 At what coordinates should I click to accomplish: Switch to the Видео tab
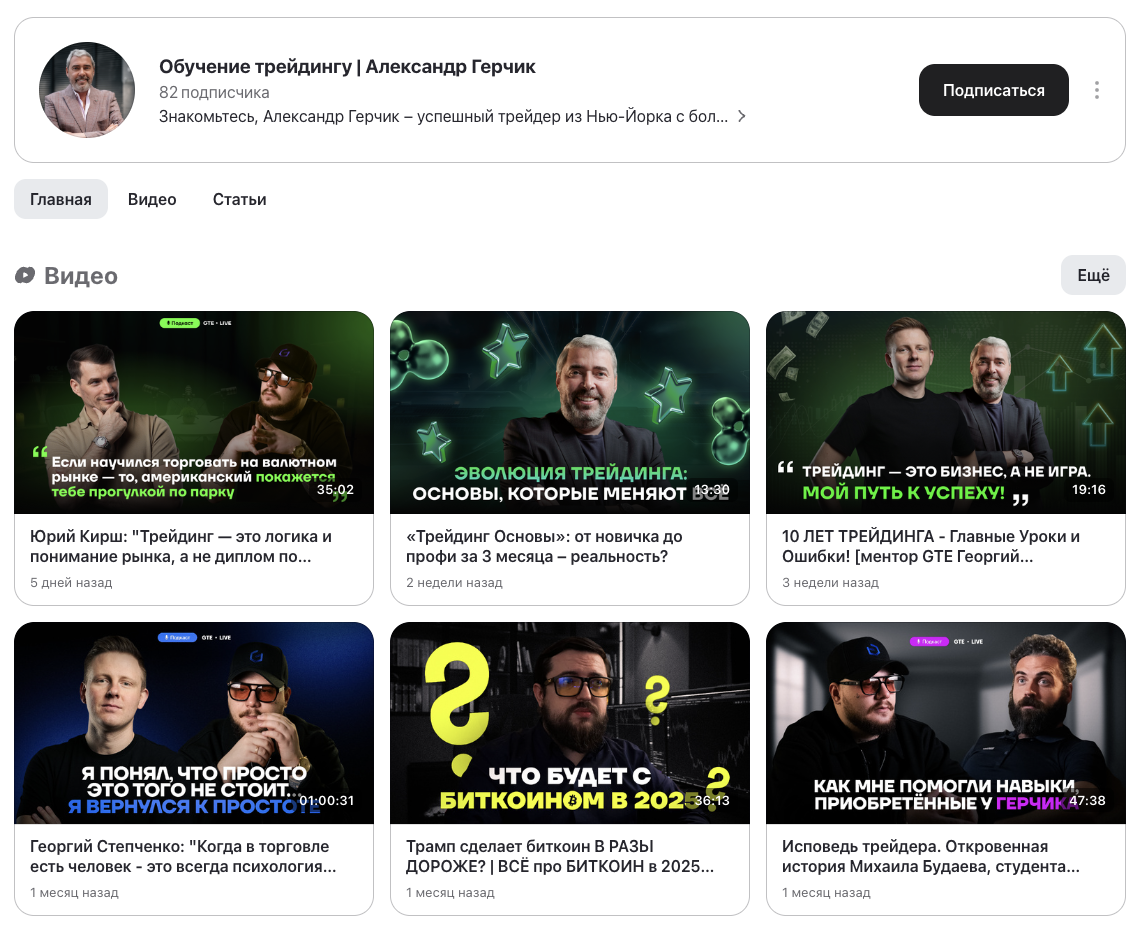[x=152, y=199]
